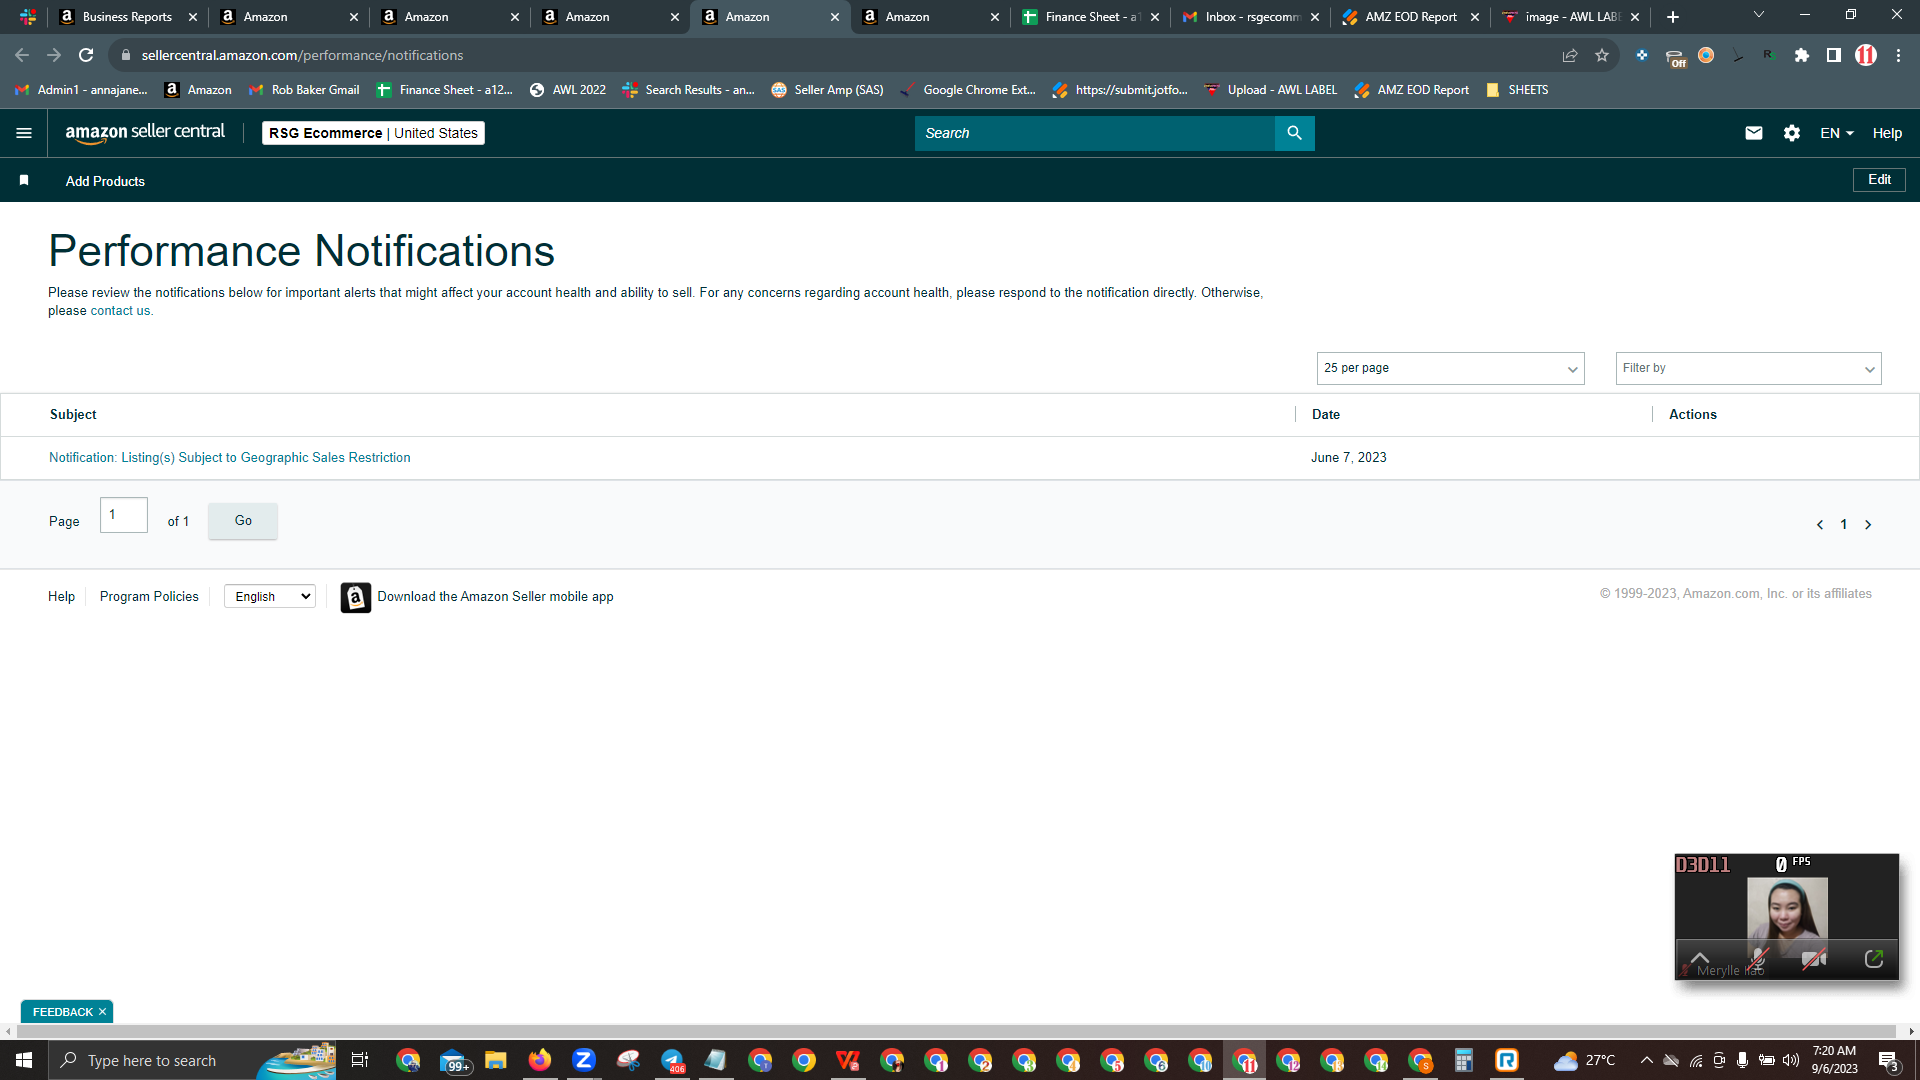Open the settings gear icon
This screenshot has width=1920, height=1080.
pyautogui.click(x=1792, y=133)
